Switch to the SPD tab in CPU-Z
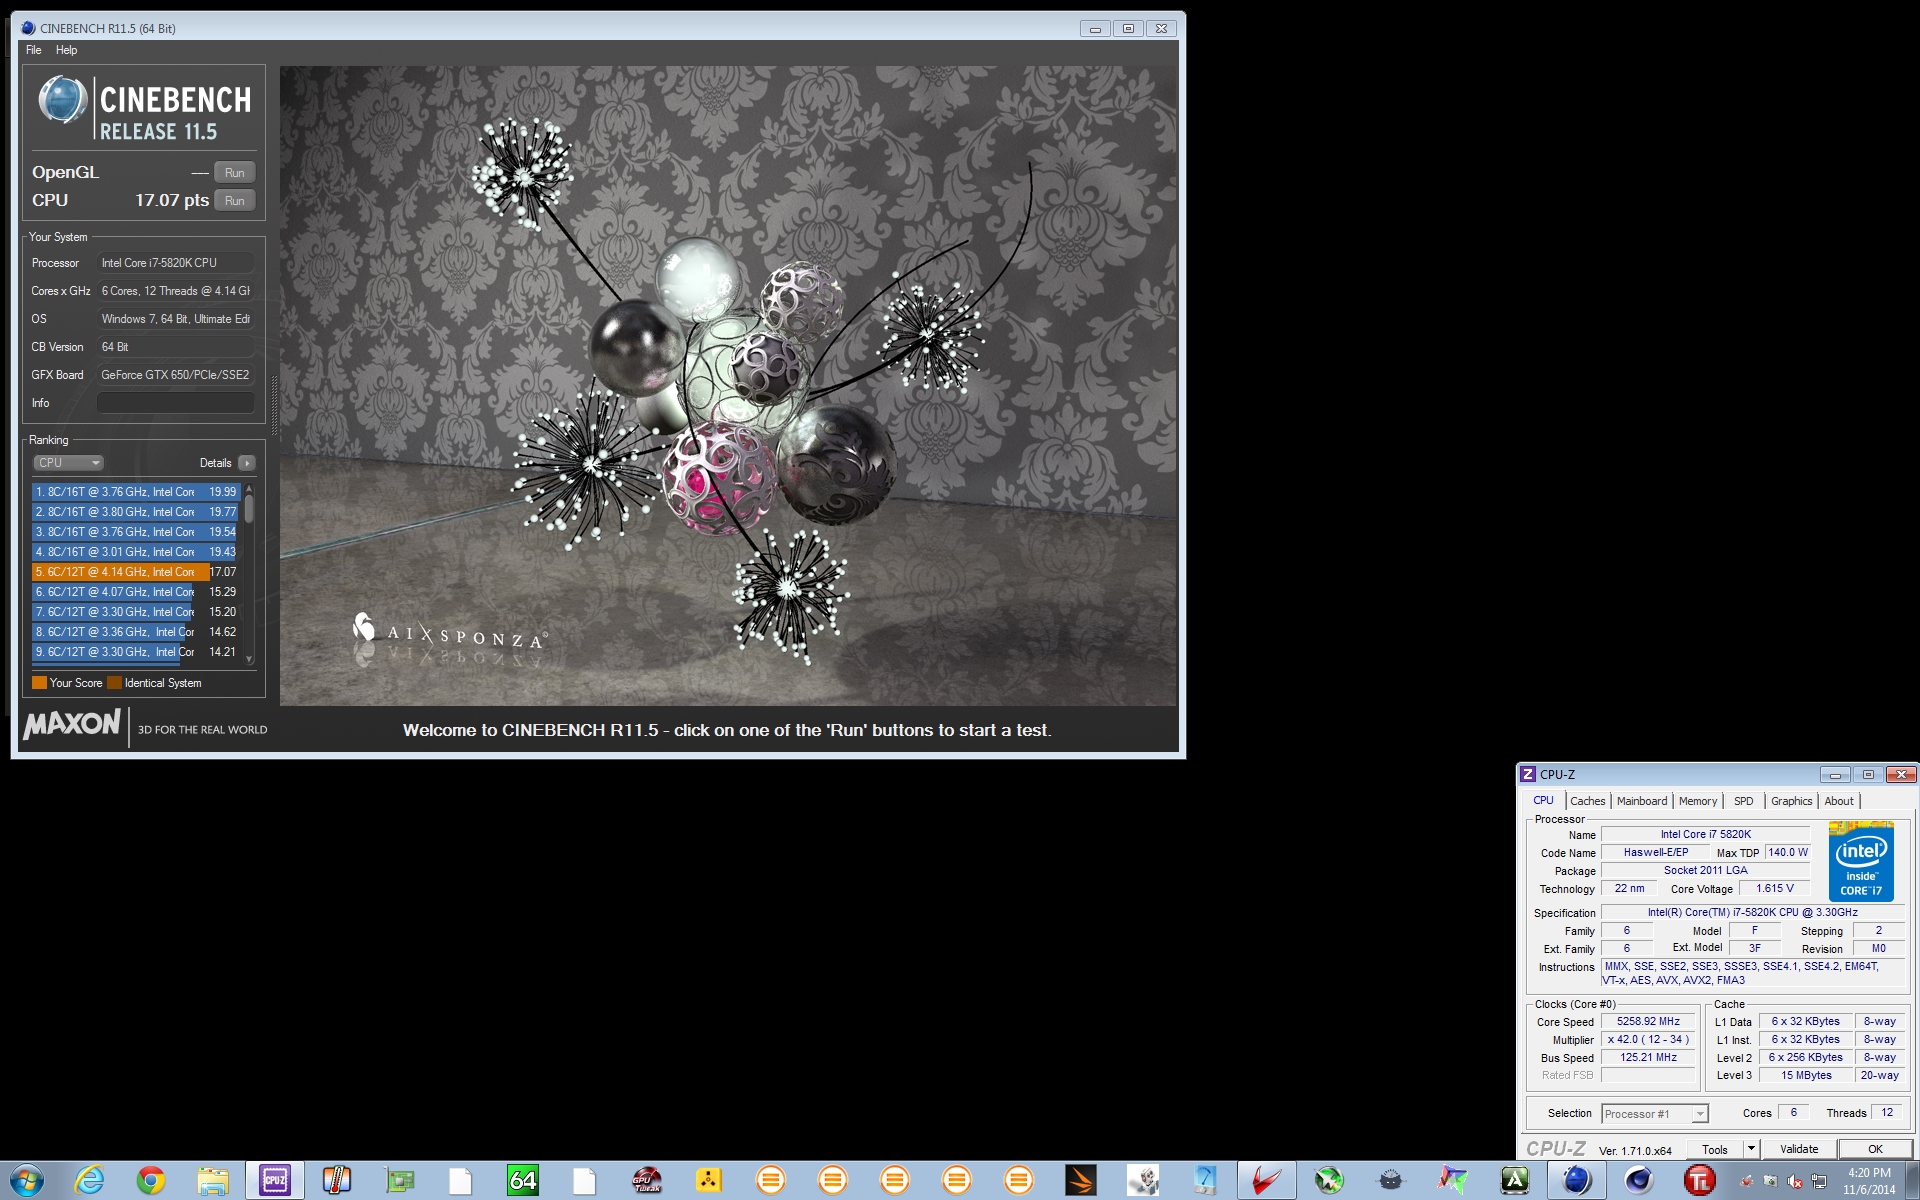 tap(1744, 801)
